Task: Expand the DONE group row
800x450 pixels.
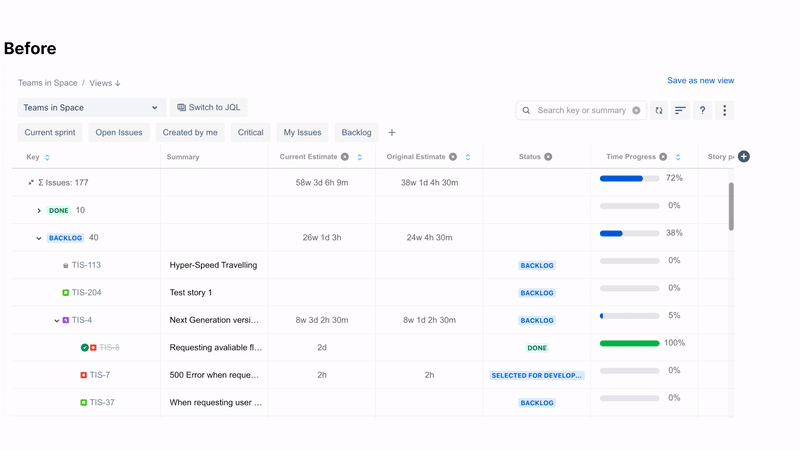Action: [39, 210]
